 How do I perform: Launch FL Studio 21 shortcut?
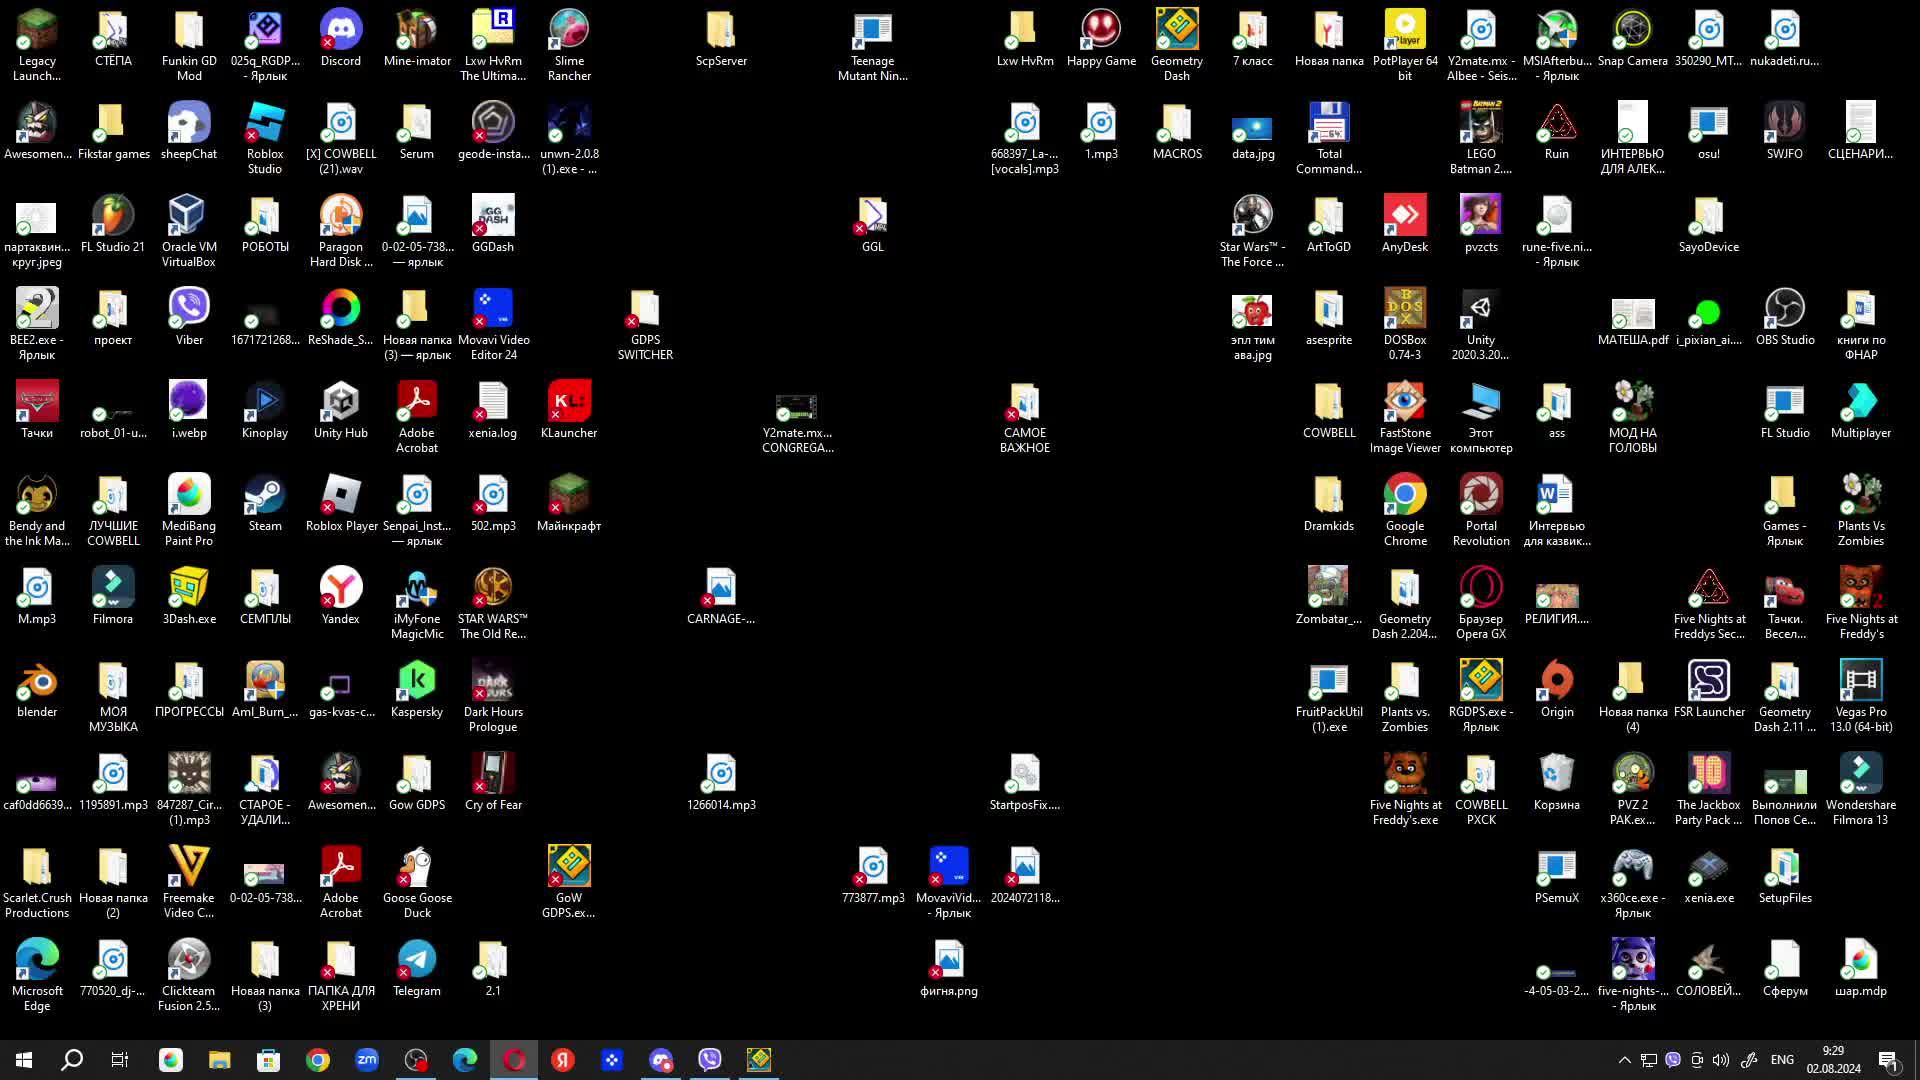click(x=113, y=224)
